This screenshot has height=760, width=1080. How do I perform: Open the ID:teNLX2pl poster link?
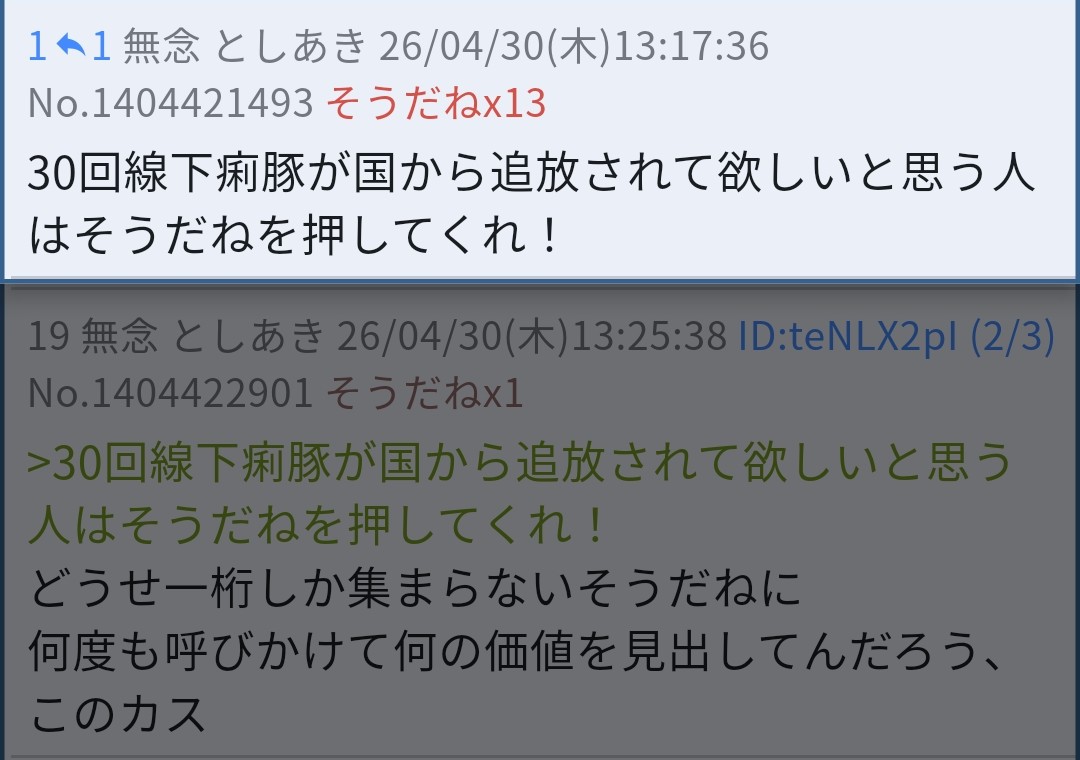(847, 336)
